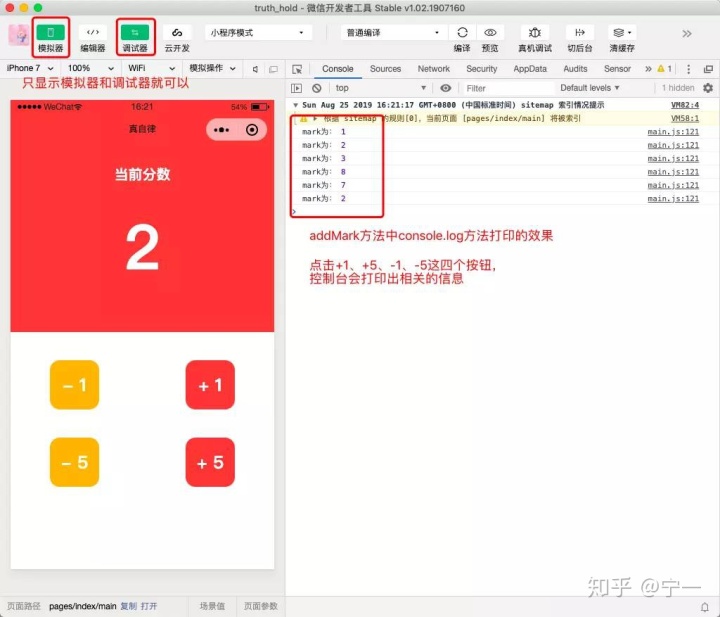Open the 小程序模式 mode dropdown
720x617 pixels.
click(x=258, y=33)
